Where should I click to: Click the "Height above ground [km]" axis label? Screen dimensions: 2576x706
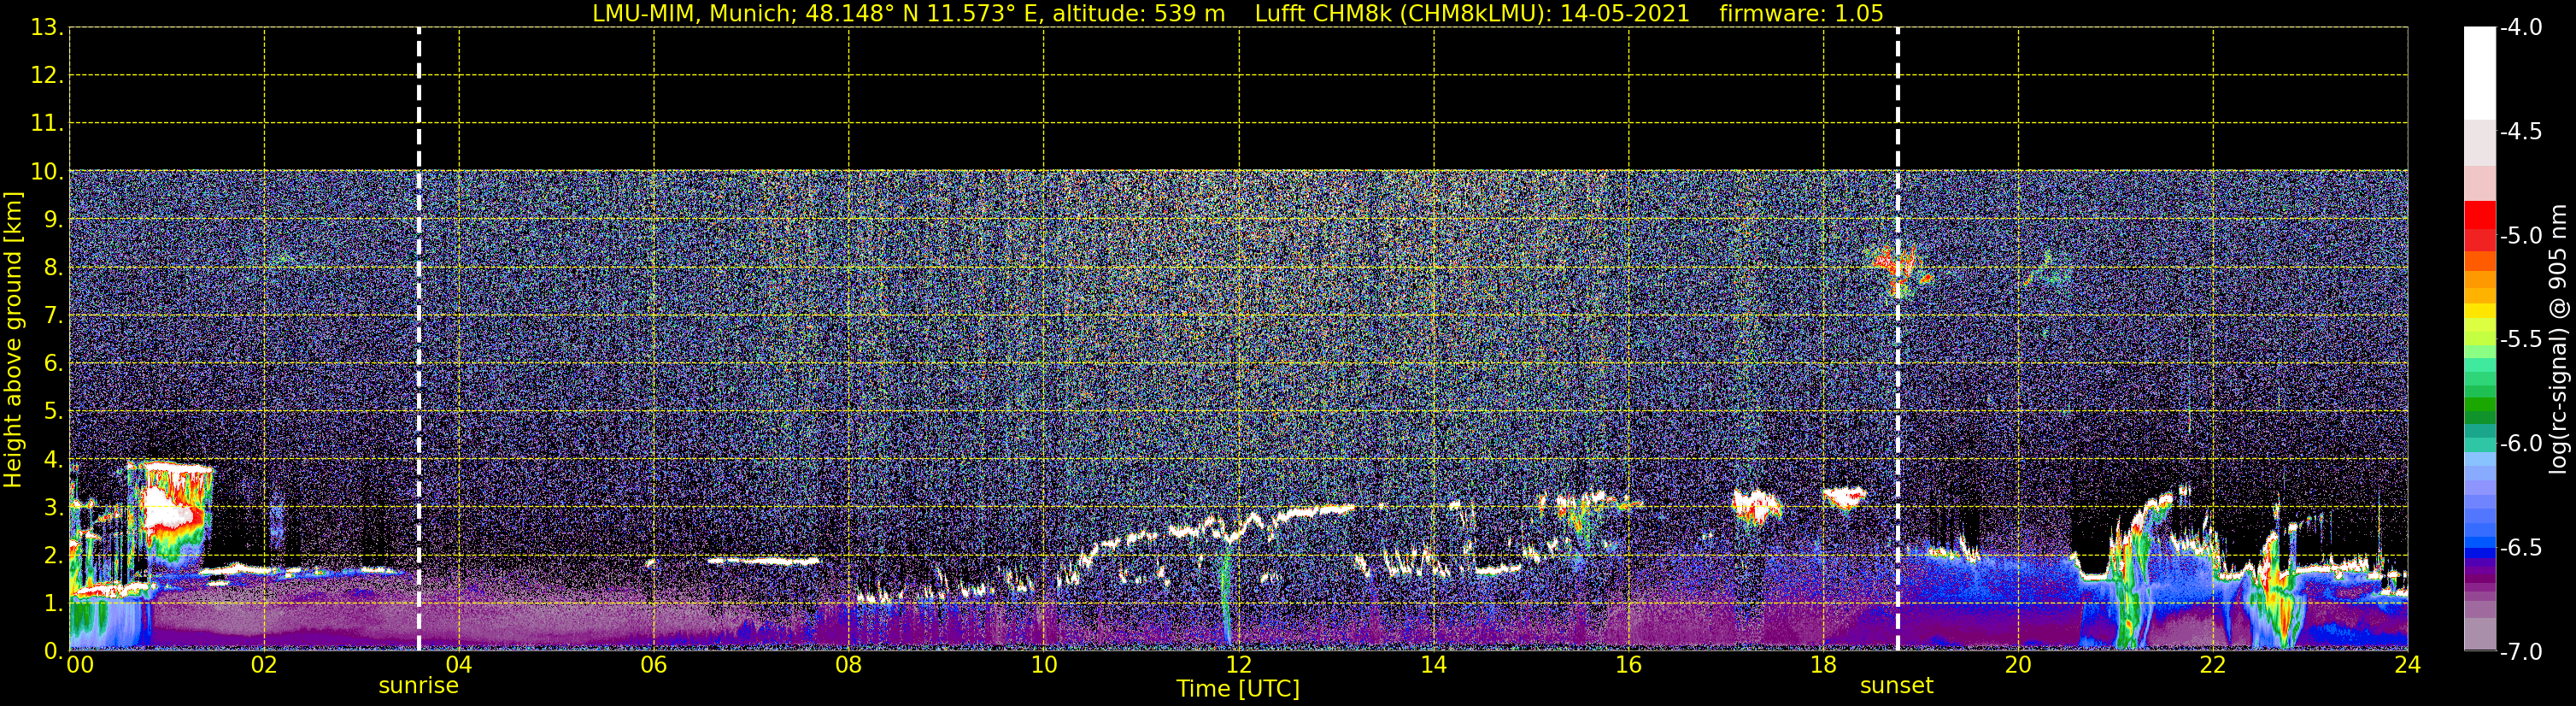[x=13, y=339]
